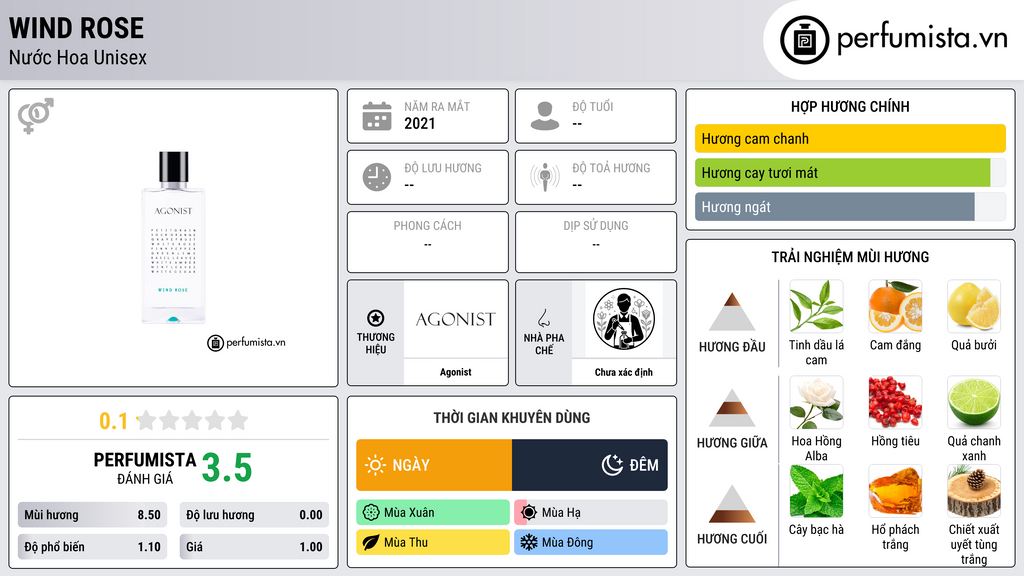Click the unisex gender symbol icon
Image resolution: width=1024 pixels, height=576 pixels.
pyautogui.click(x=36, y=116)
